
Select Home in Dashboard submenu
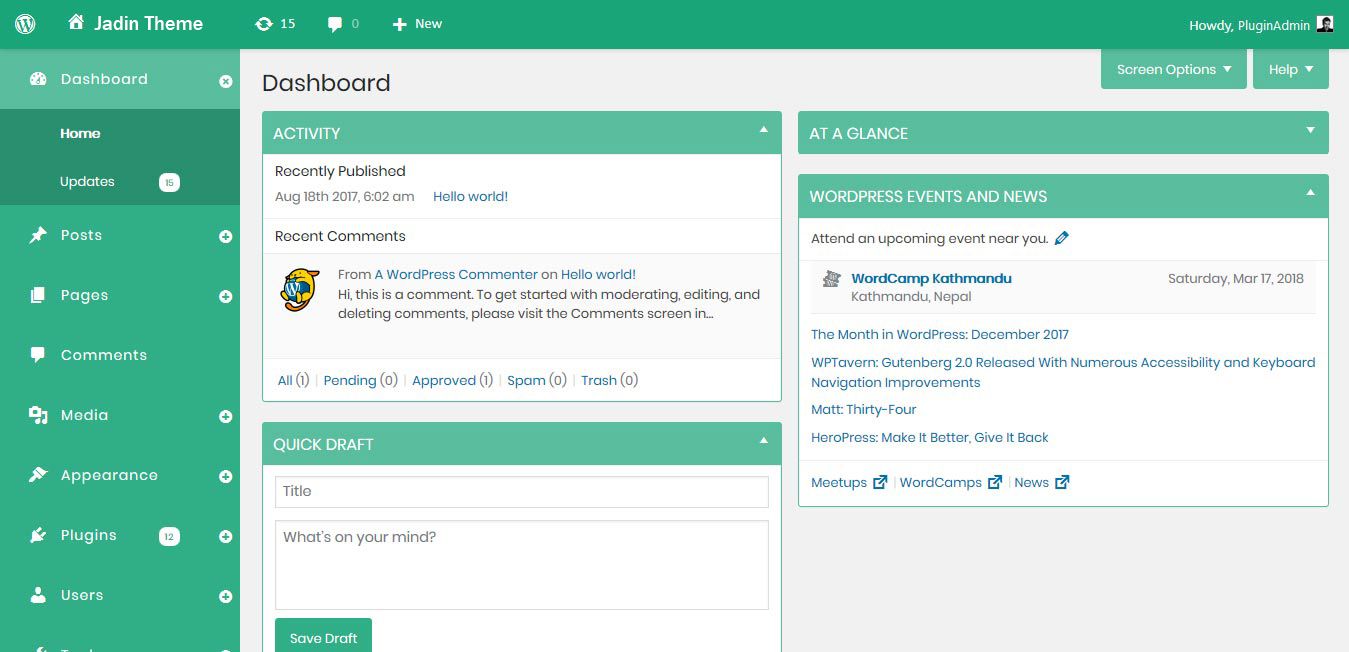click(80, 133)
